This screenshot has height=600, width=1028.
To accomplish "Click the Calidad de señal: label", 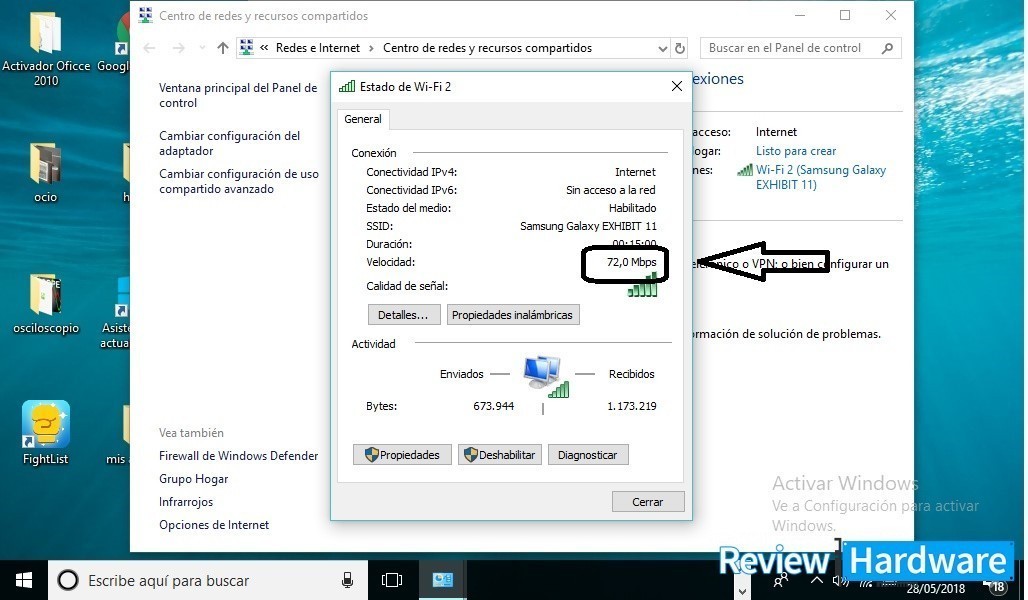I will (x=407, y=286).
